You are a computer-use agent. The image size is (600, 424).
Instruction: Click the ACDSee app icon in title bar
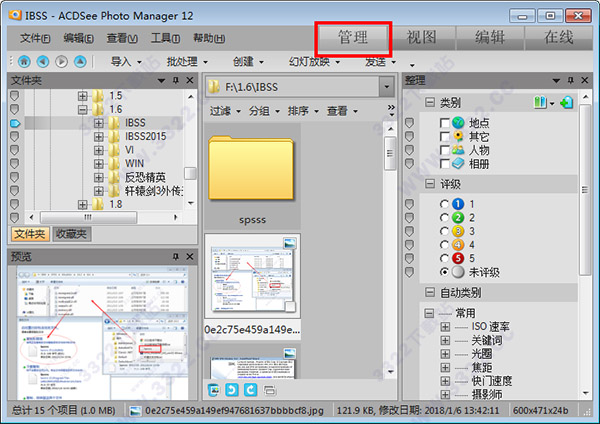(15, 15)
